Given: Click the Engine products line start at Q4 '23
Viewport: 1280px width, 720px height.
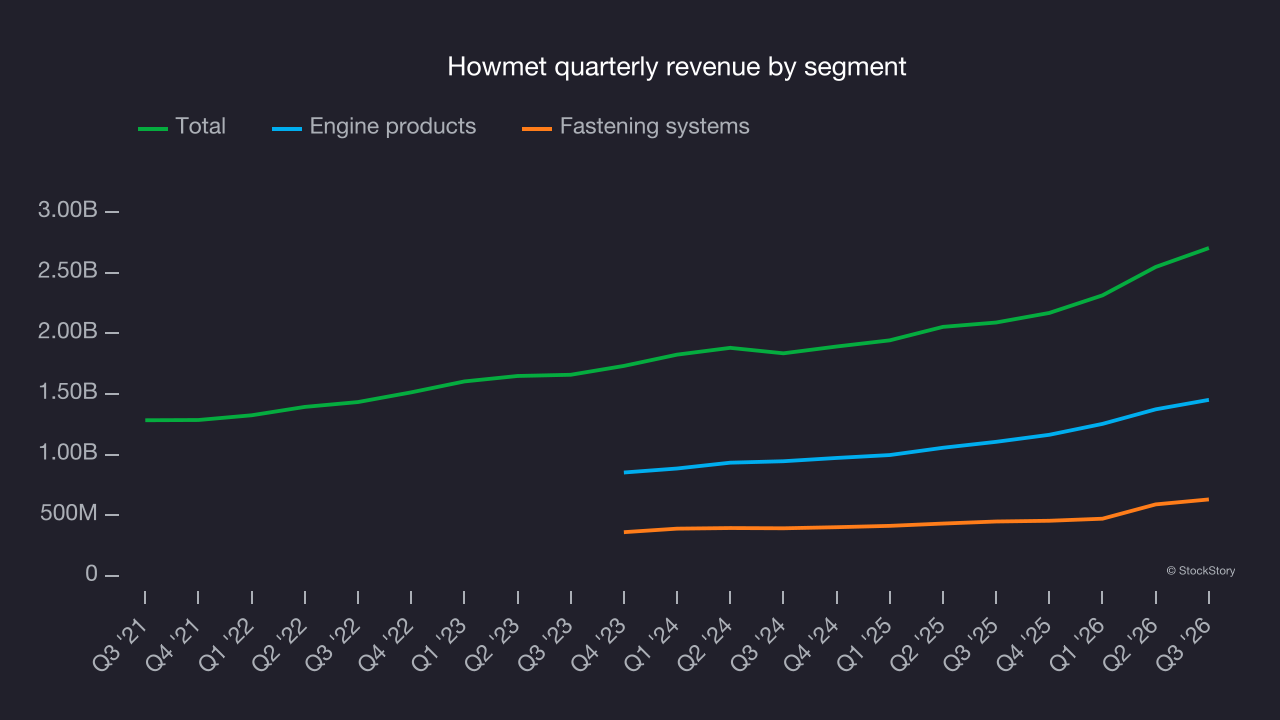Looking at the screenshot, I should (624, 472).
